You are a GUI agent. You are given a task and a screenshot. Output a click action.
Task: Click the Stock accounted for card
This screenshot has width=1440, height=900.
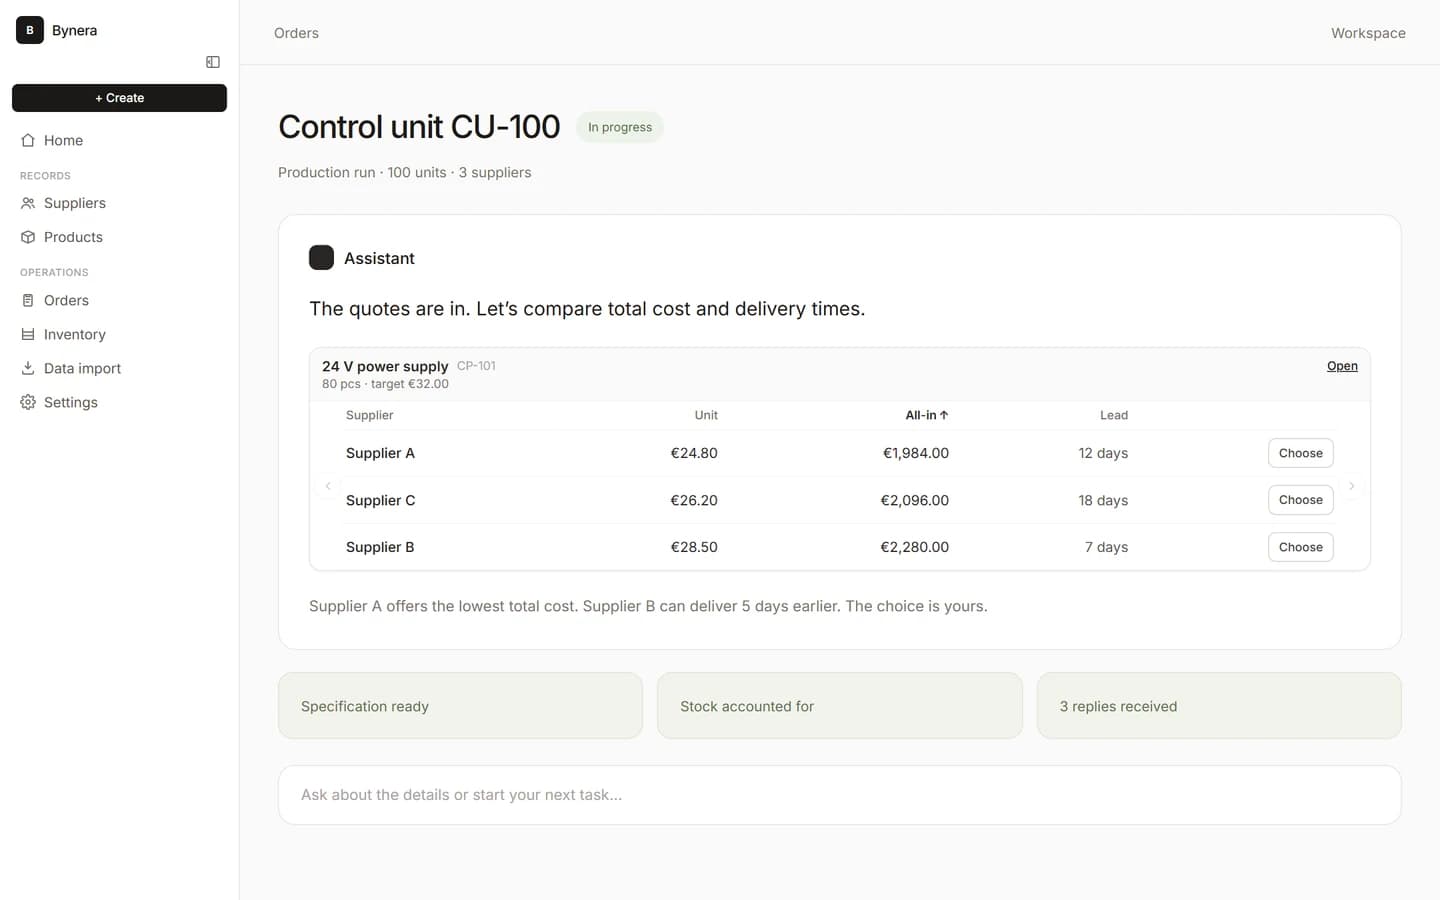(x=840, y=706)
